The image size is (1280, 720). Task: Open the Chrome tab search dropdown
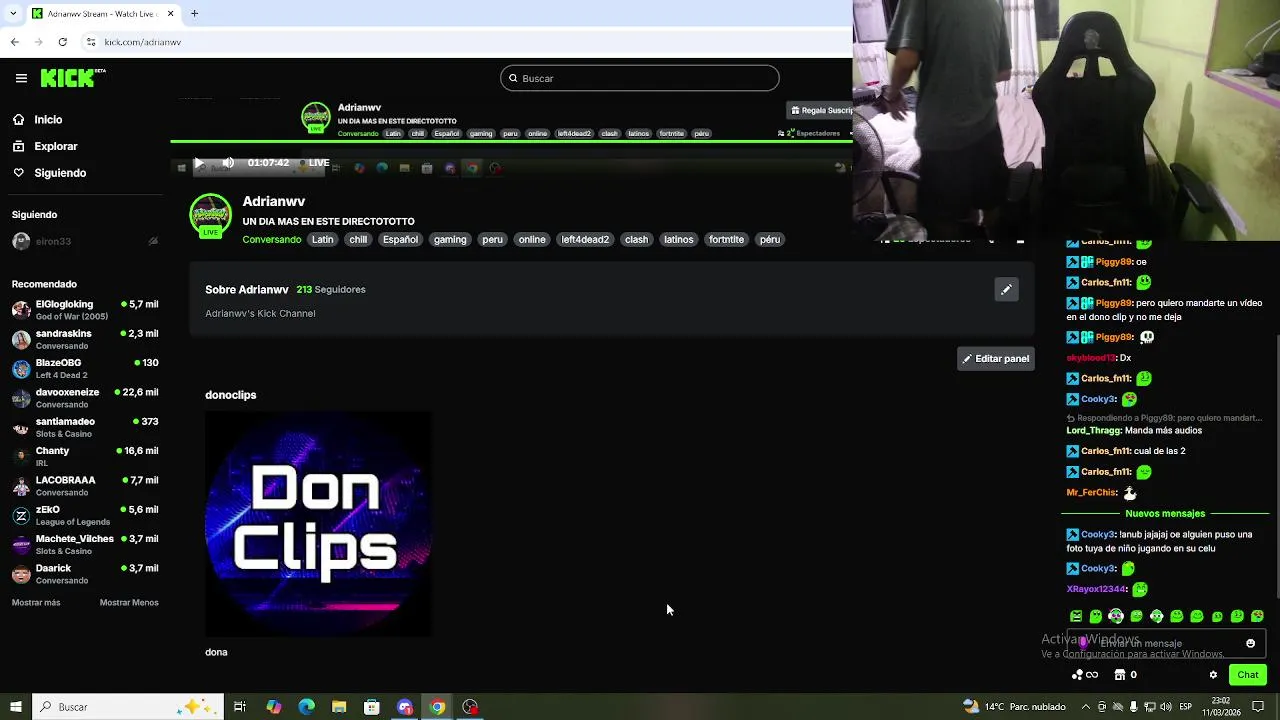[12, 13]
